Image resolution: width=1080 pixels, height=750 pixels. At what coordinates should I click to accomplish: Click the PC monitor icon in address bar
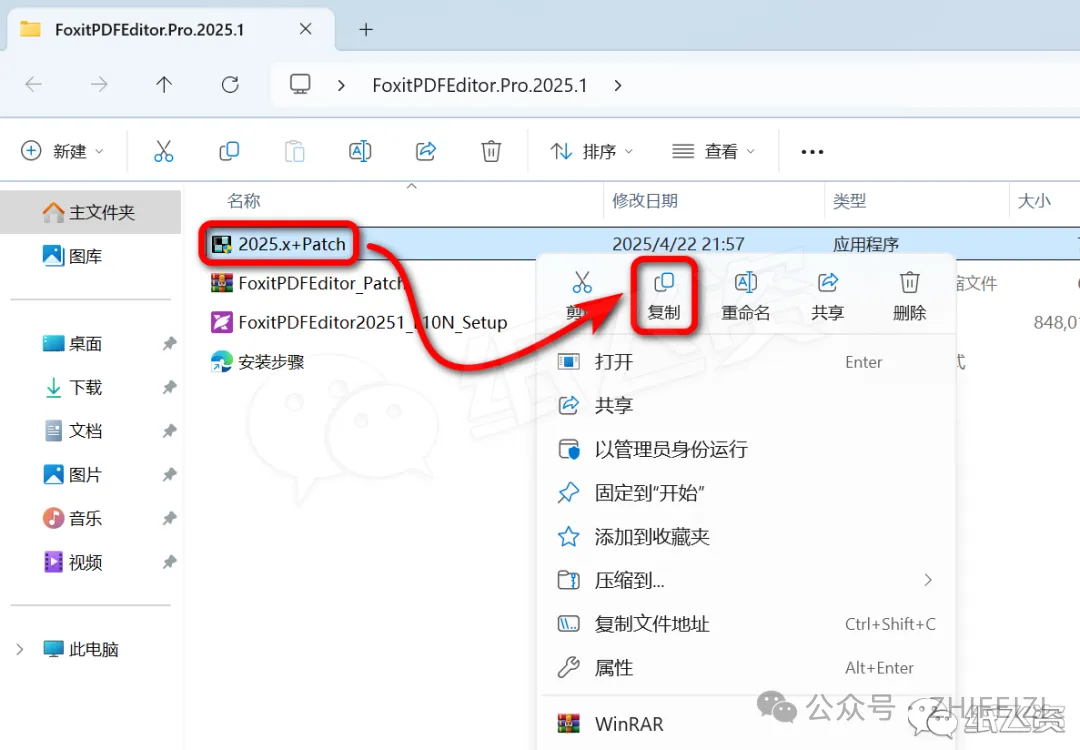tap(300, 84)
